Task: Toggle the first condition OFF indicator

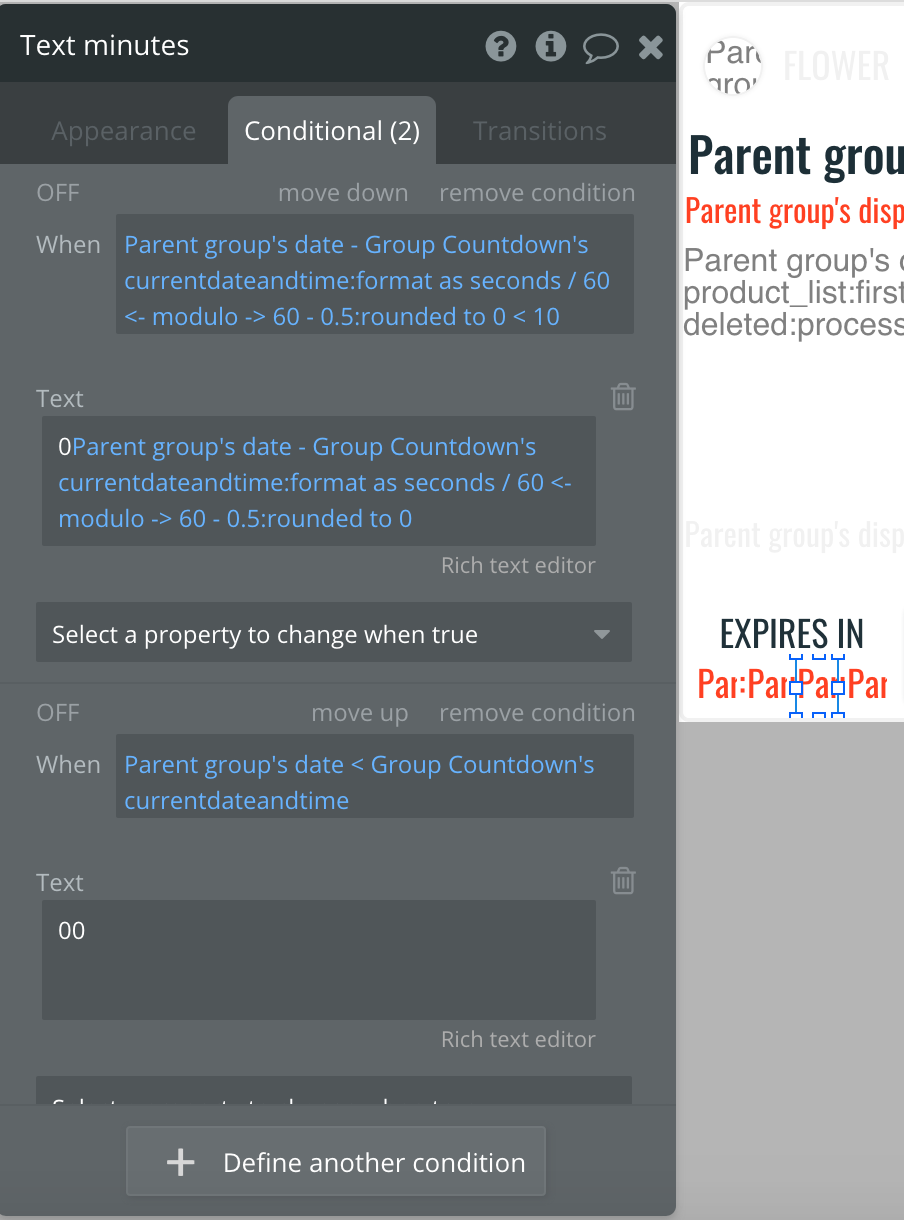Action: pos(58,193)
